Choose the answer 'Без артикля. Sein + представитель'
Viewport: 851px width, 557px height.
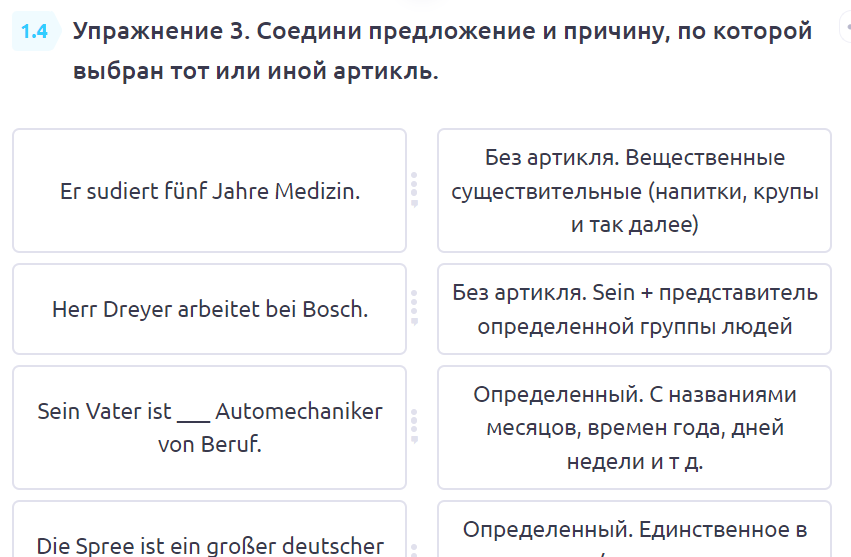(634, 309)
